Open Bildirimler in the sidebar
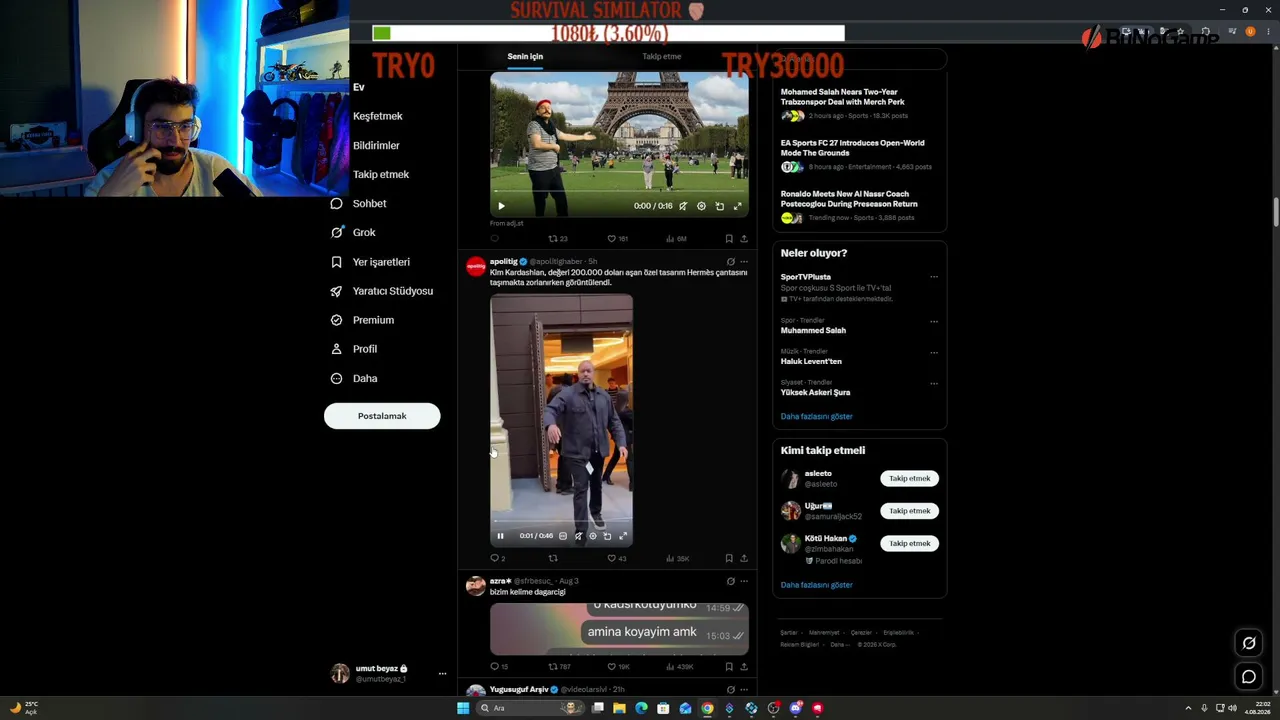Viewport: 1280px width, 720px height. click(375, 145)
